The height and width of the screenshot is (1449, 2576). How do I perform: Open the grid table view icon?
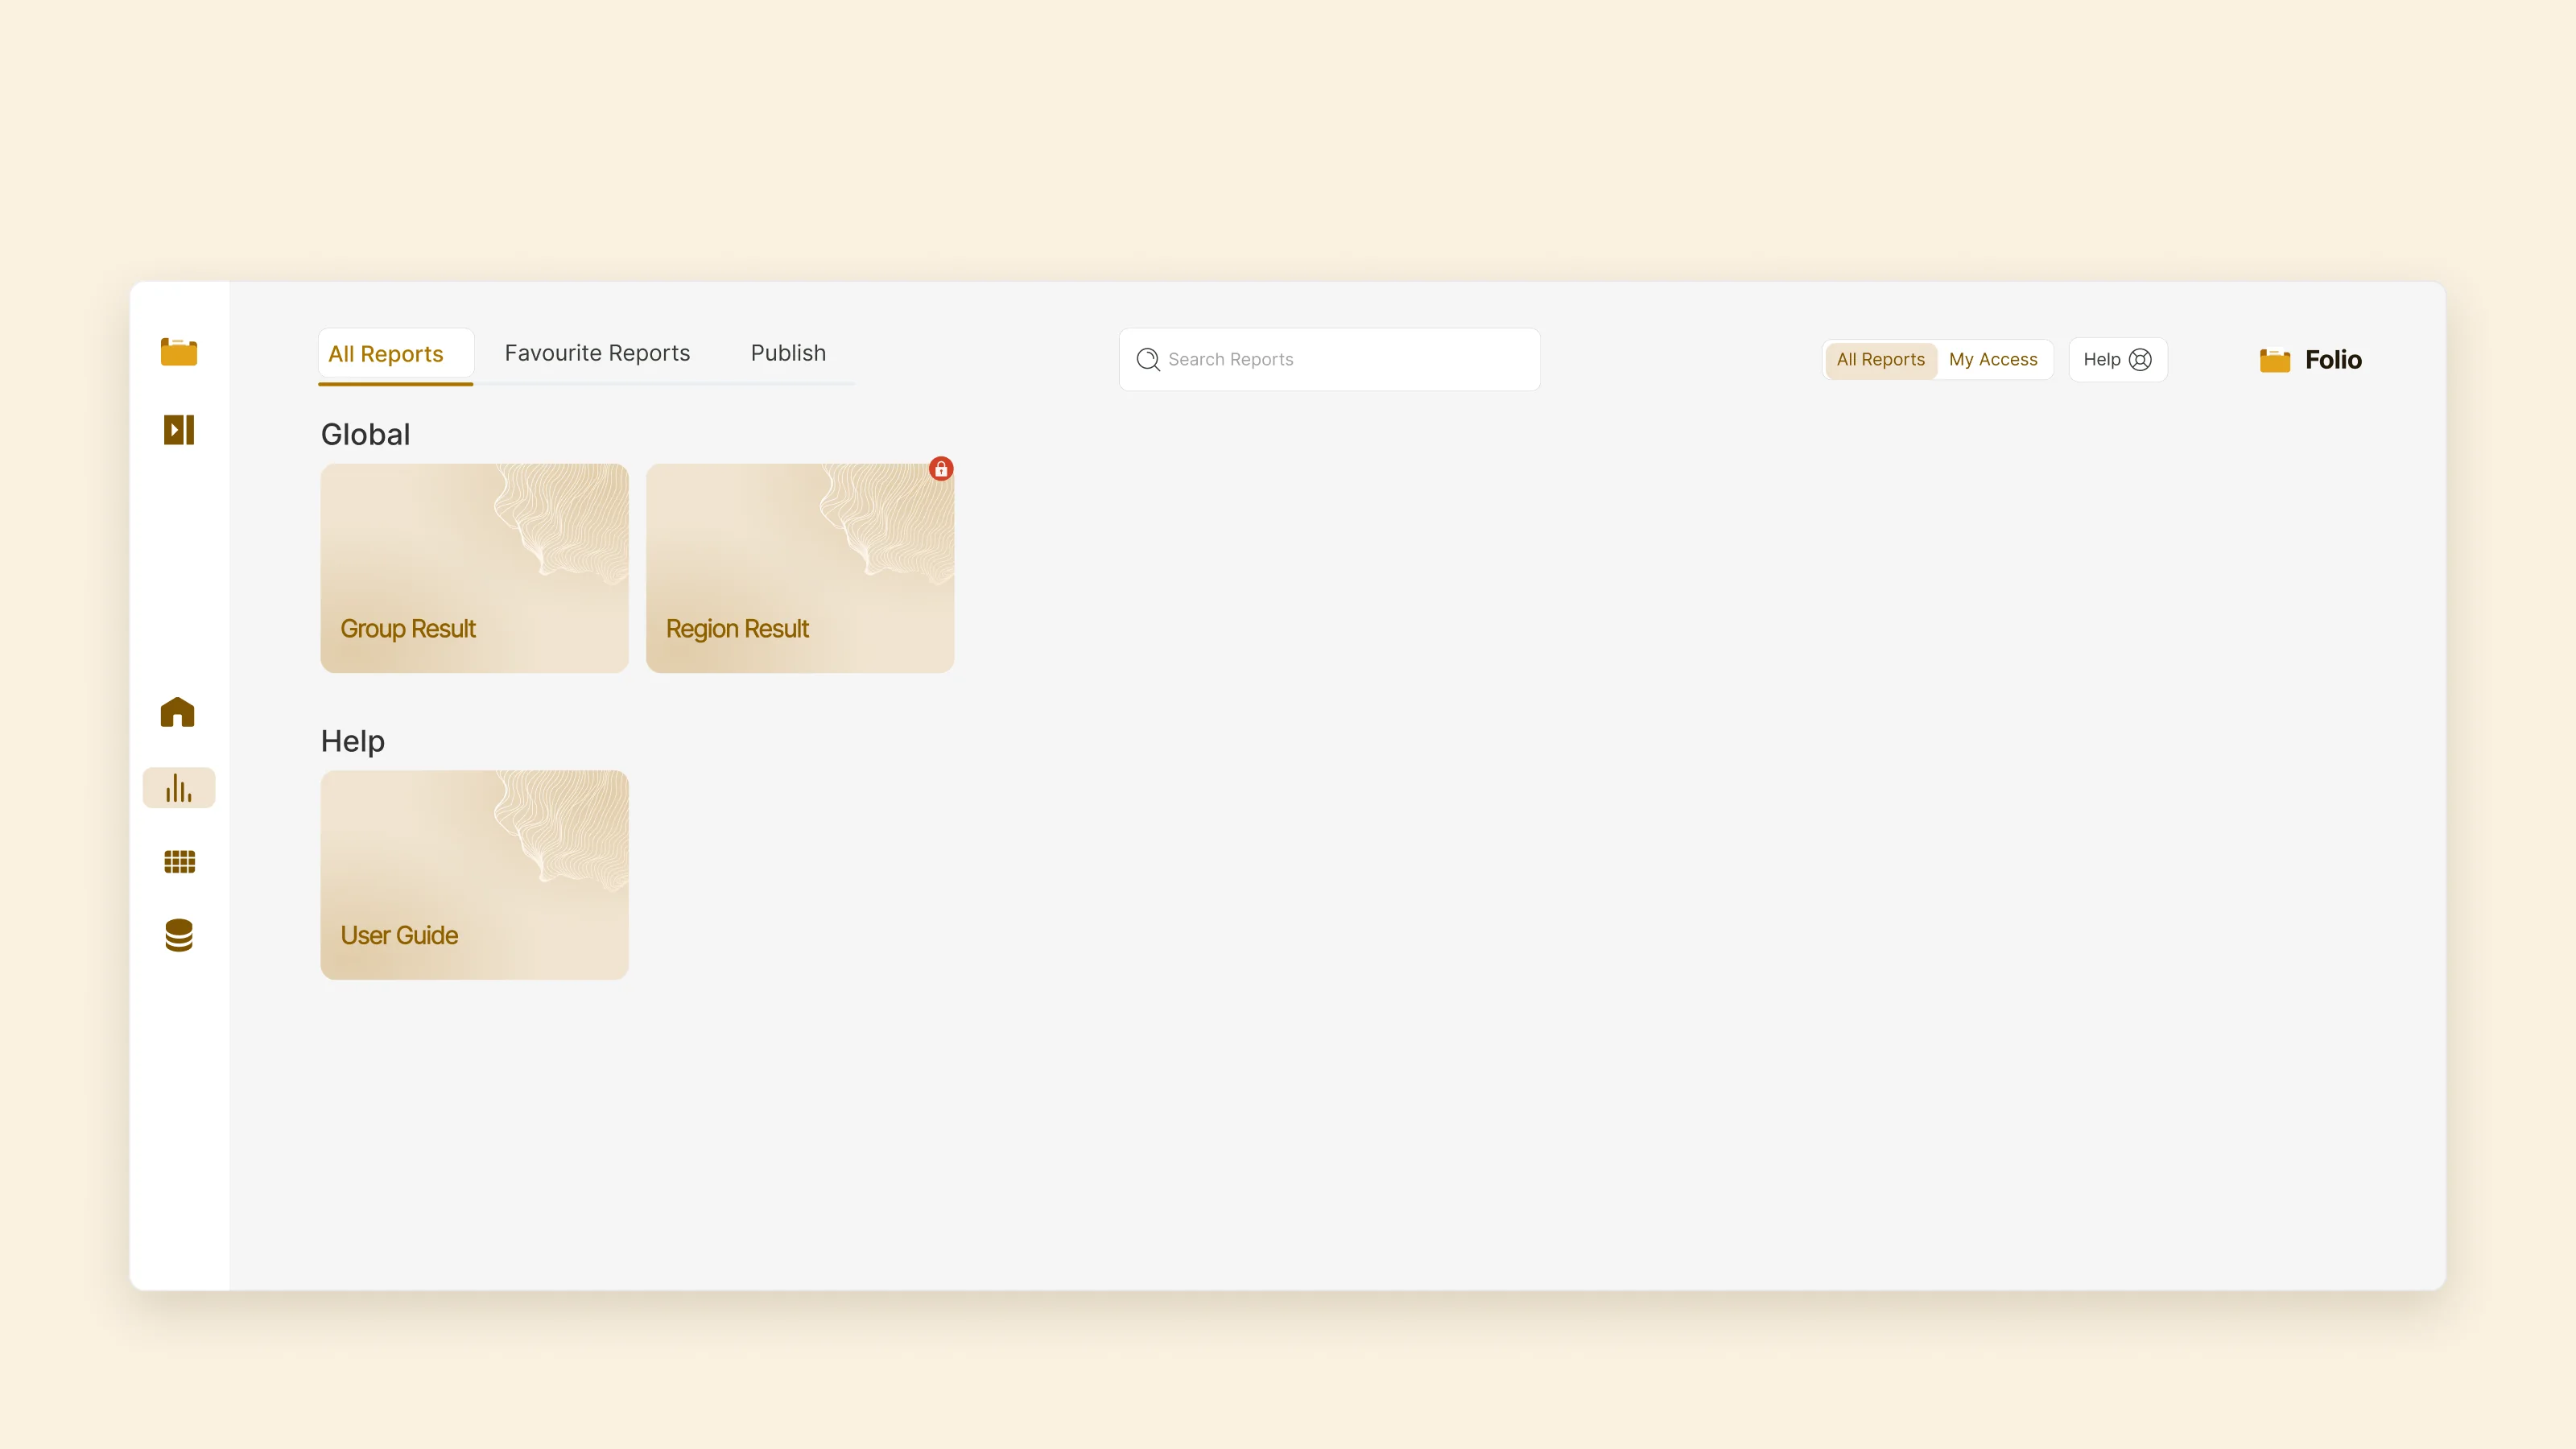point(179,862)
